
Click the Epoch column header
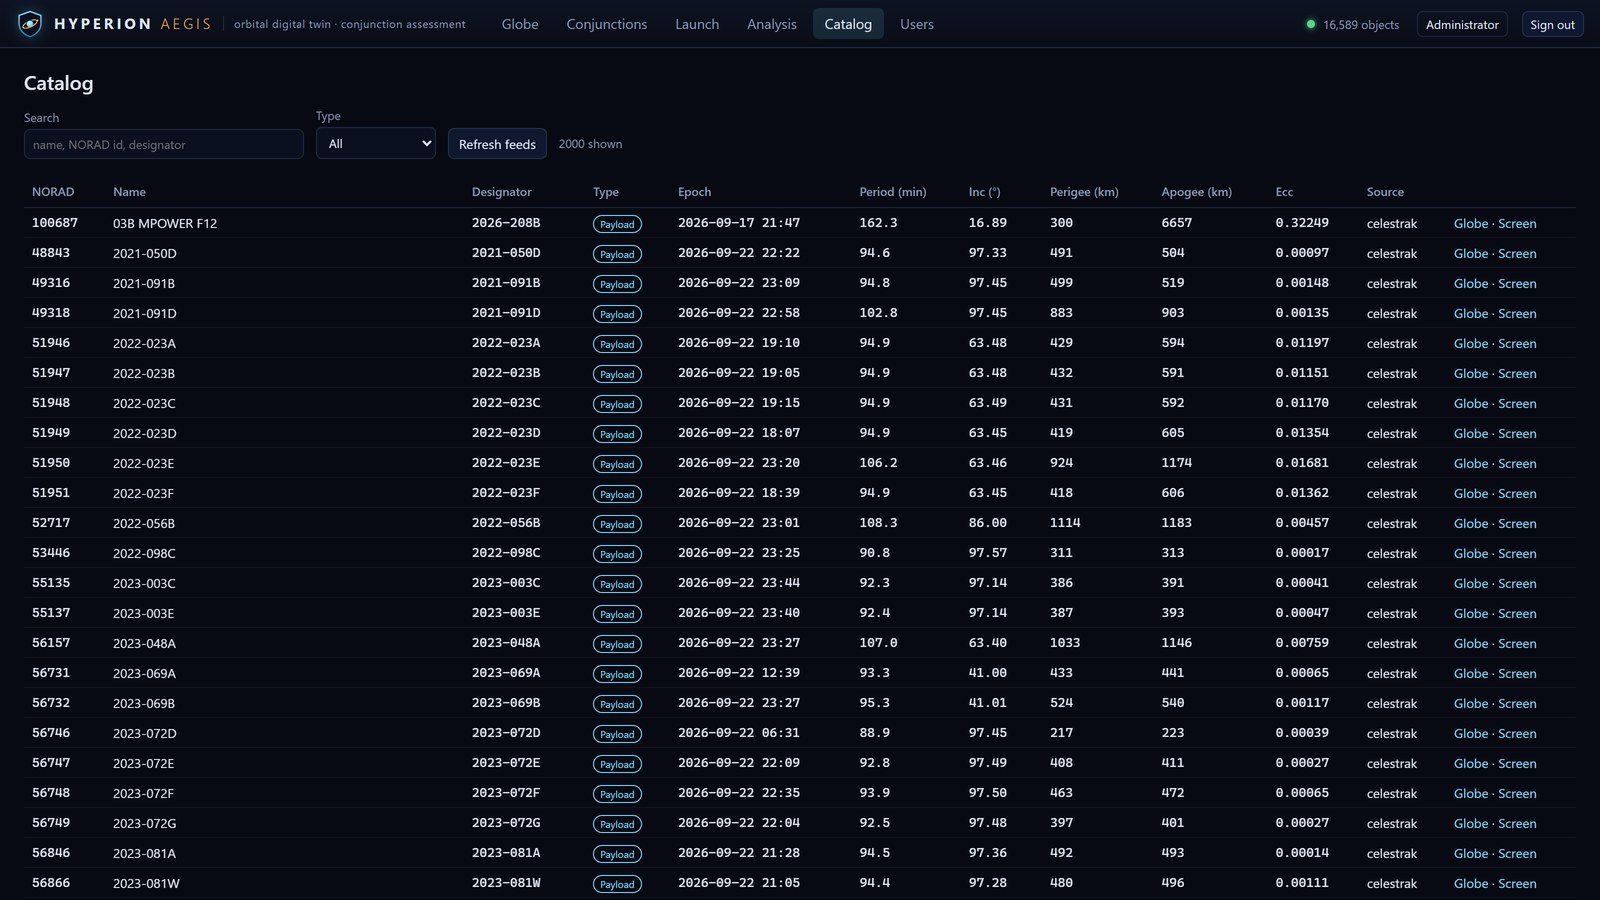[x=694, y=192]
